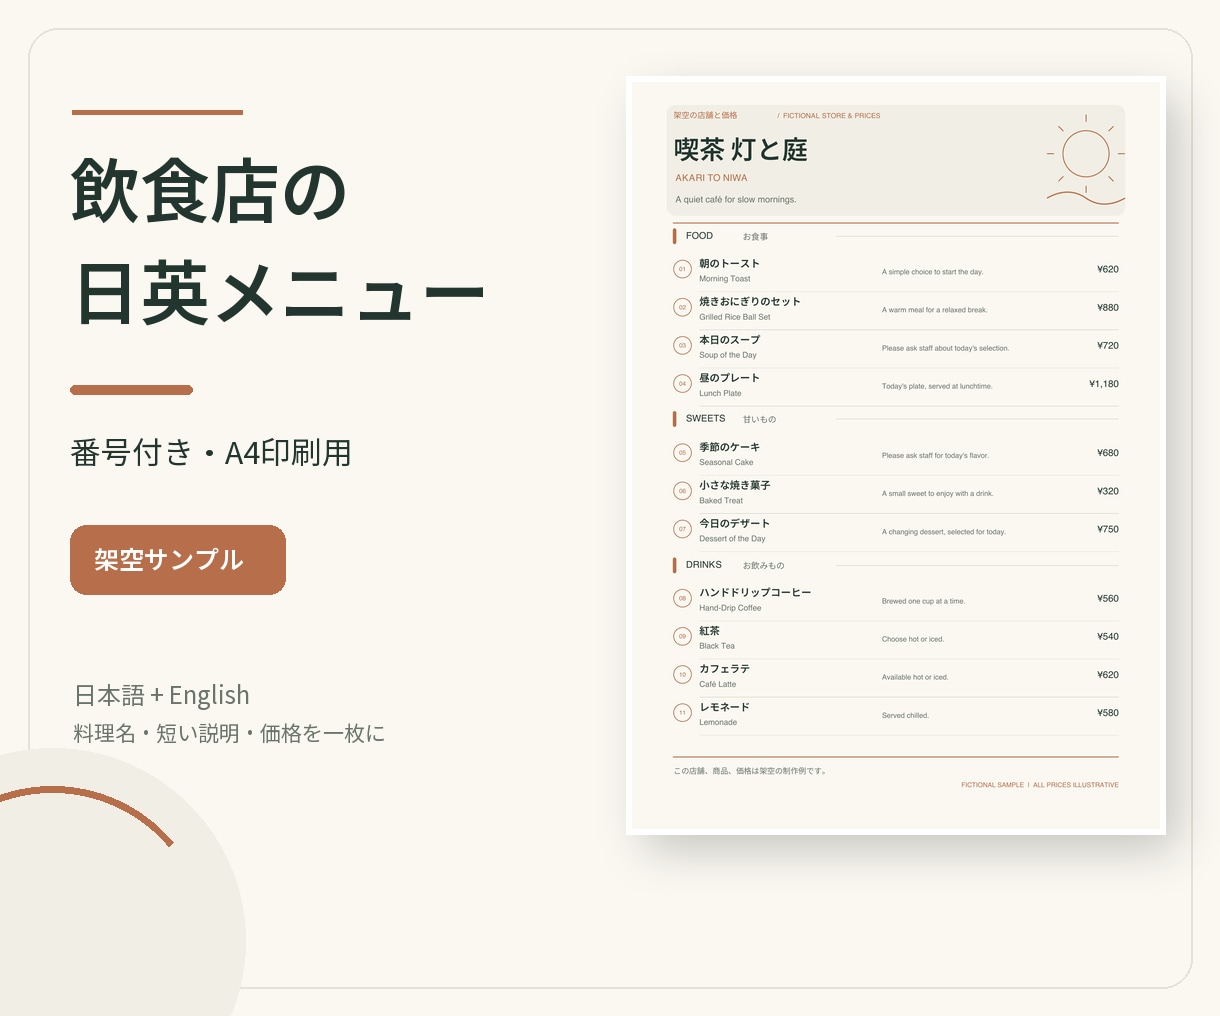Select the AKARI TO NIWA romanized name
This screenshot has width=1220, height=1016.
click(711, 178)
